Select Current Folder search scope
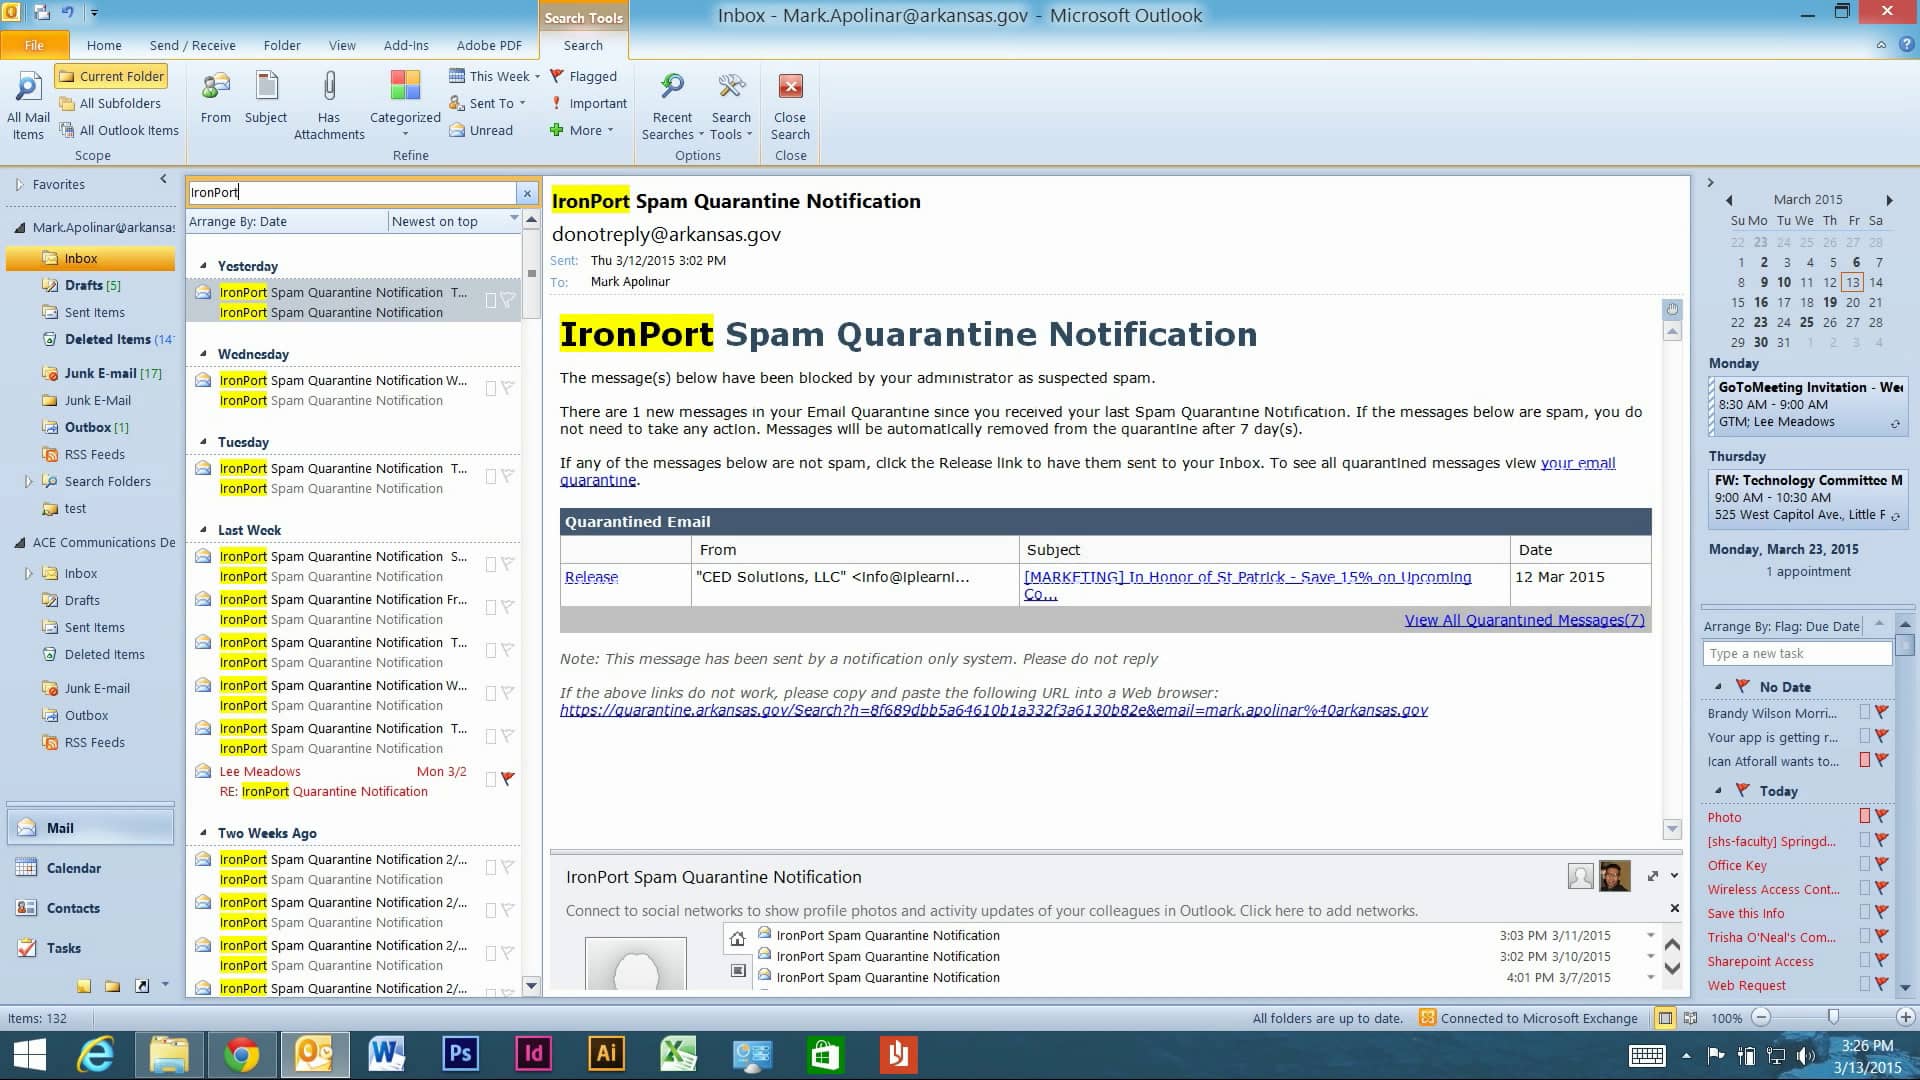The width and height of the screenshot is (1920, 1080). (111, 76)
